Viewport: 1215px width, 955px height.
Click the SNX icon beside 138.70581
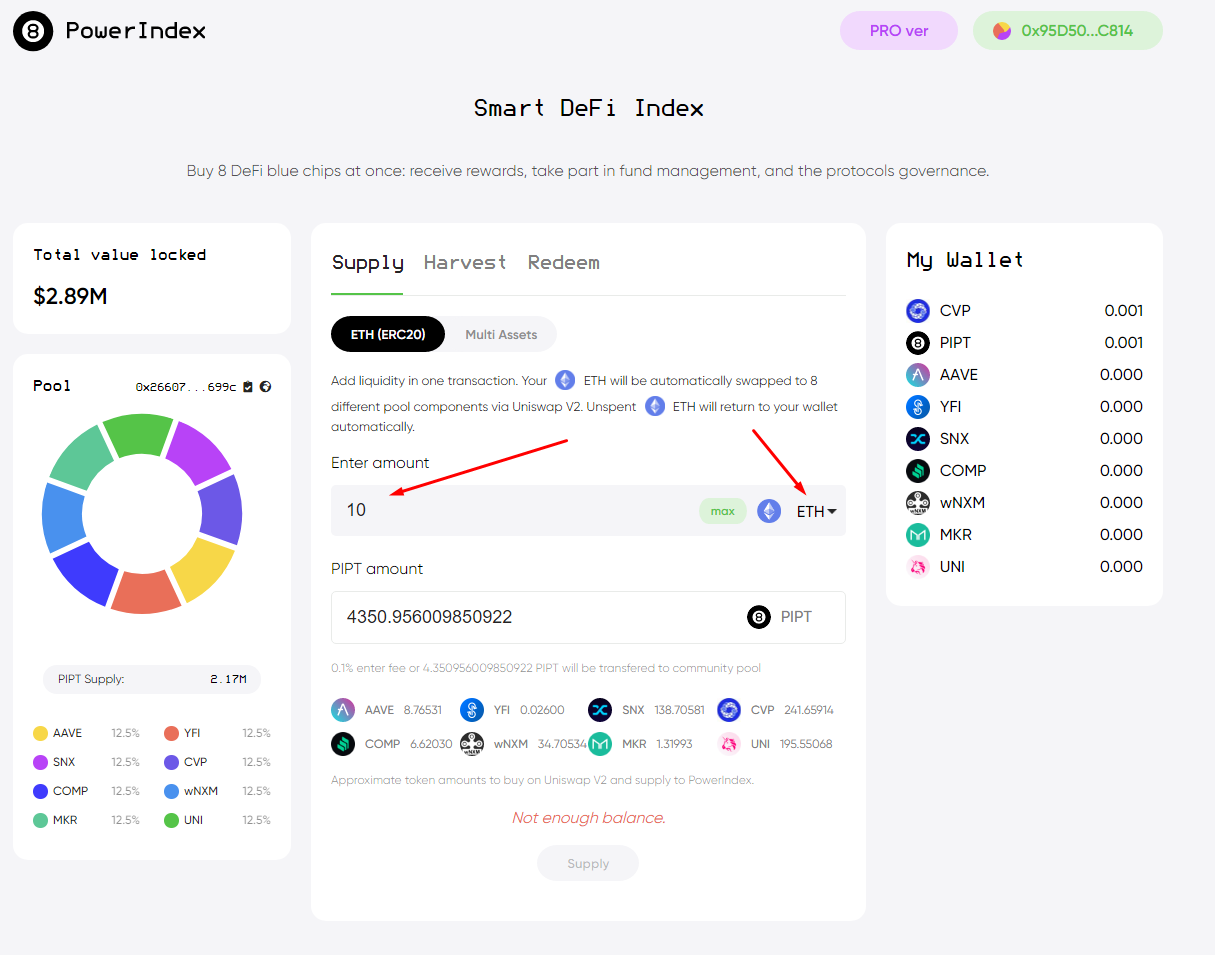600,710
